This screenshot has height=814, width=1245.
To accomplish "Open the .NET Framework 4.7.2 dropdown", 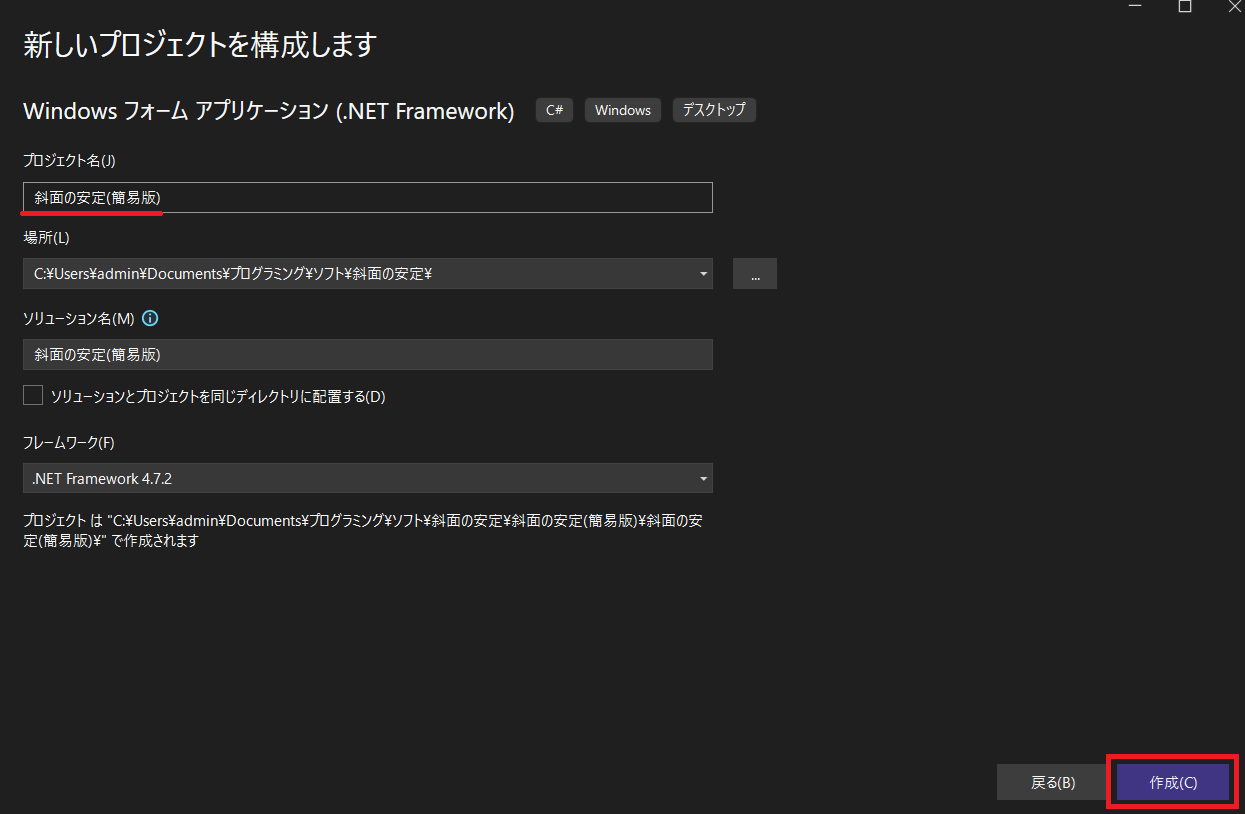I will tap(367, 479).
